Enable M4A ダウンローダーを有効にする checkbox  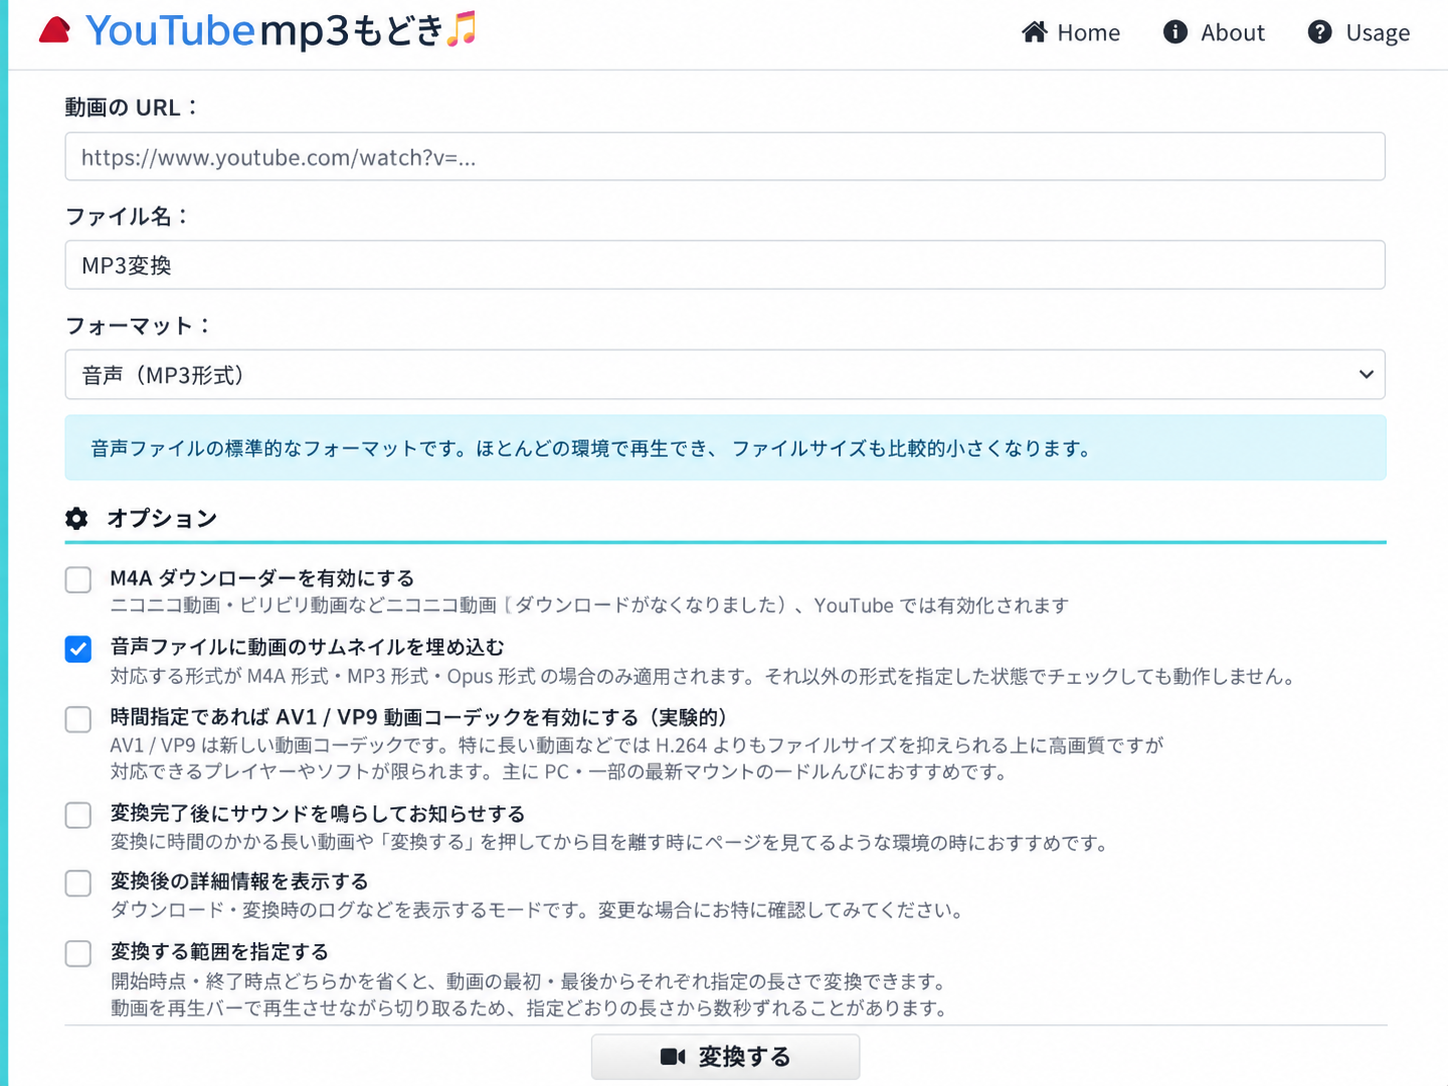pos(78,580)
